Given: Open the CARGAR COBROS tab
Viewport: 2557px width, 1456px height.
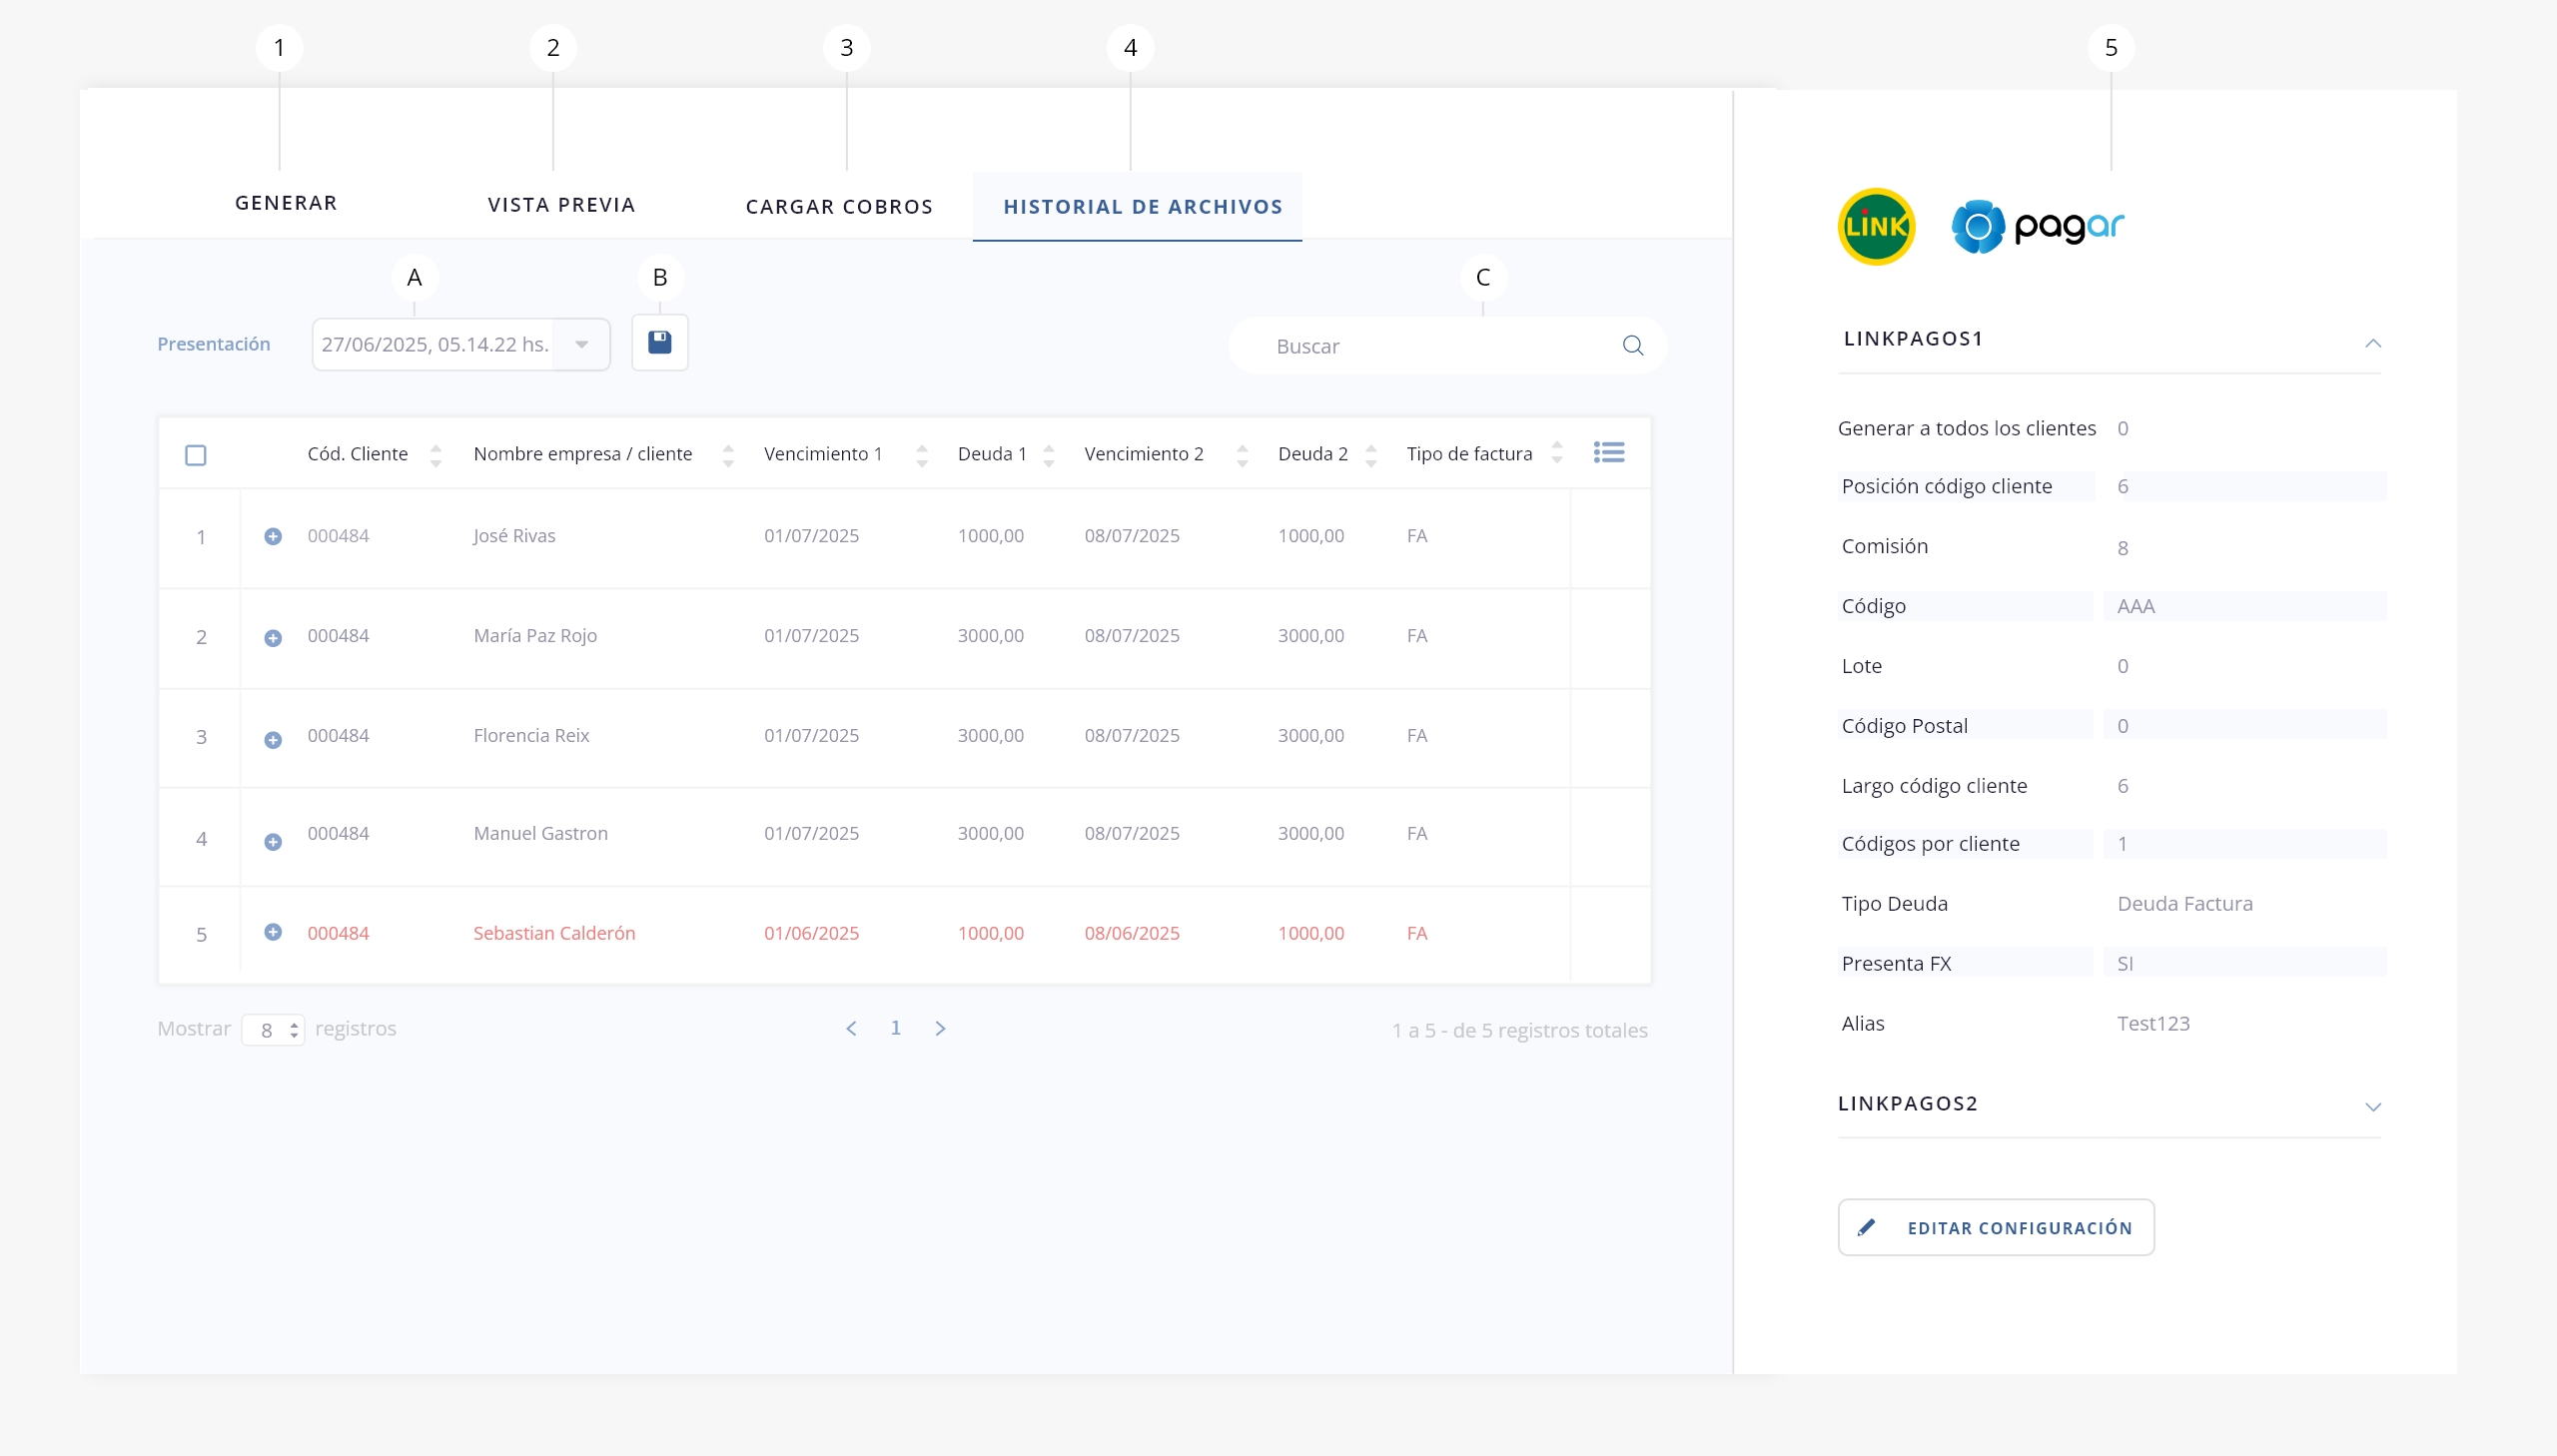Looking at the screenshot, I should (839, 207).
